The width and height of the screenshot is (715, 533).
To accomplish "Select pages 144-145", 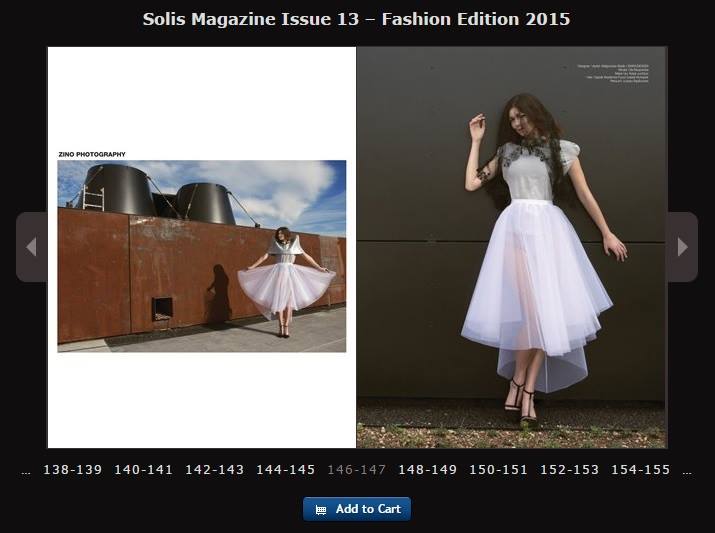I will [285, 470].
